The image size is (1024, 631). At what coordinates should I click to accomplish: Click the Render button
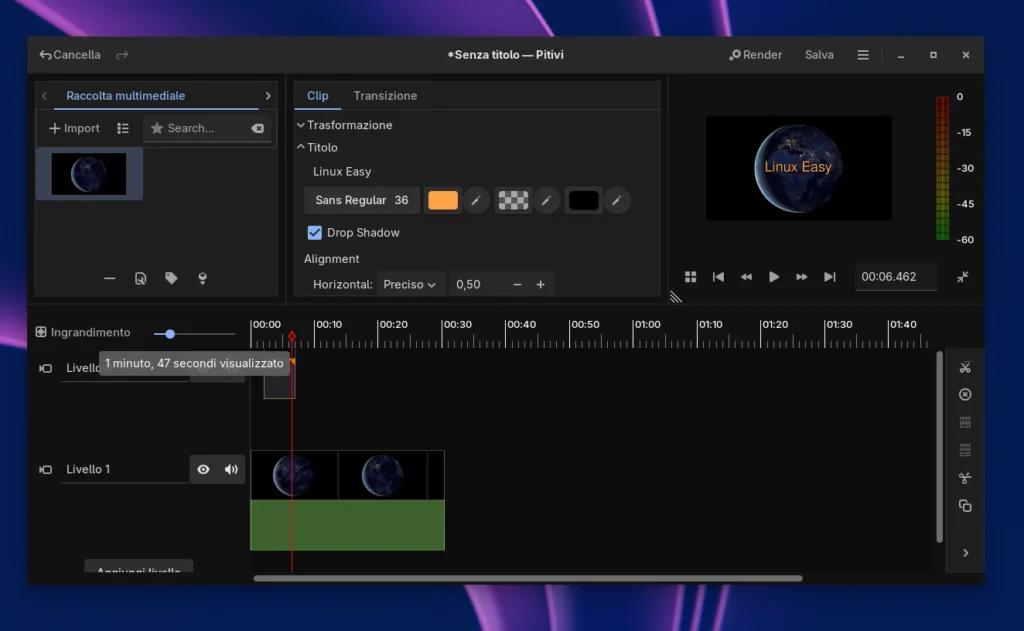pyautogui.click(x=756, y=55)
